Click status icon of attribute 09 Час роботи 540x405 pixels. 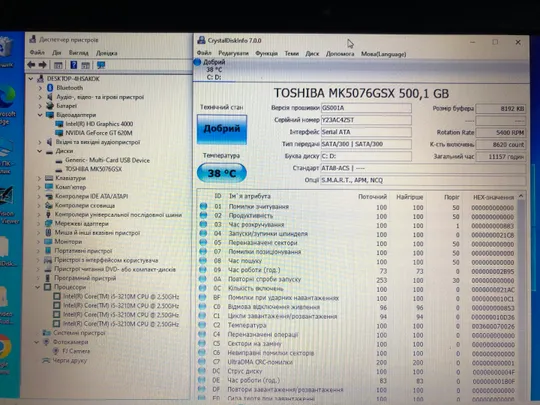203,270
